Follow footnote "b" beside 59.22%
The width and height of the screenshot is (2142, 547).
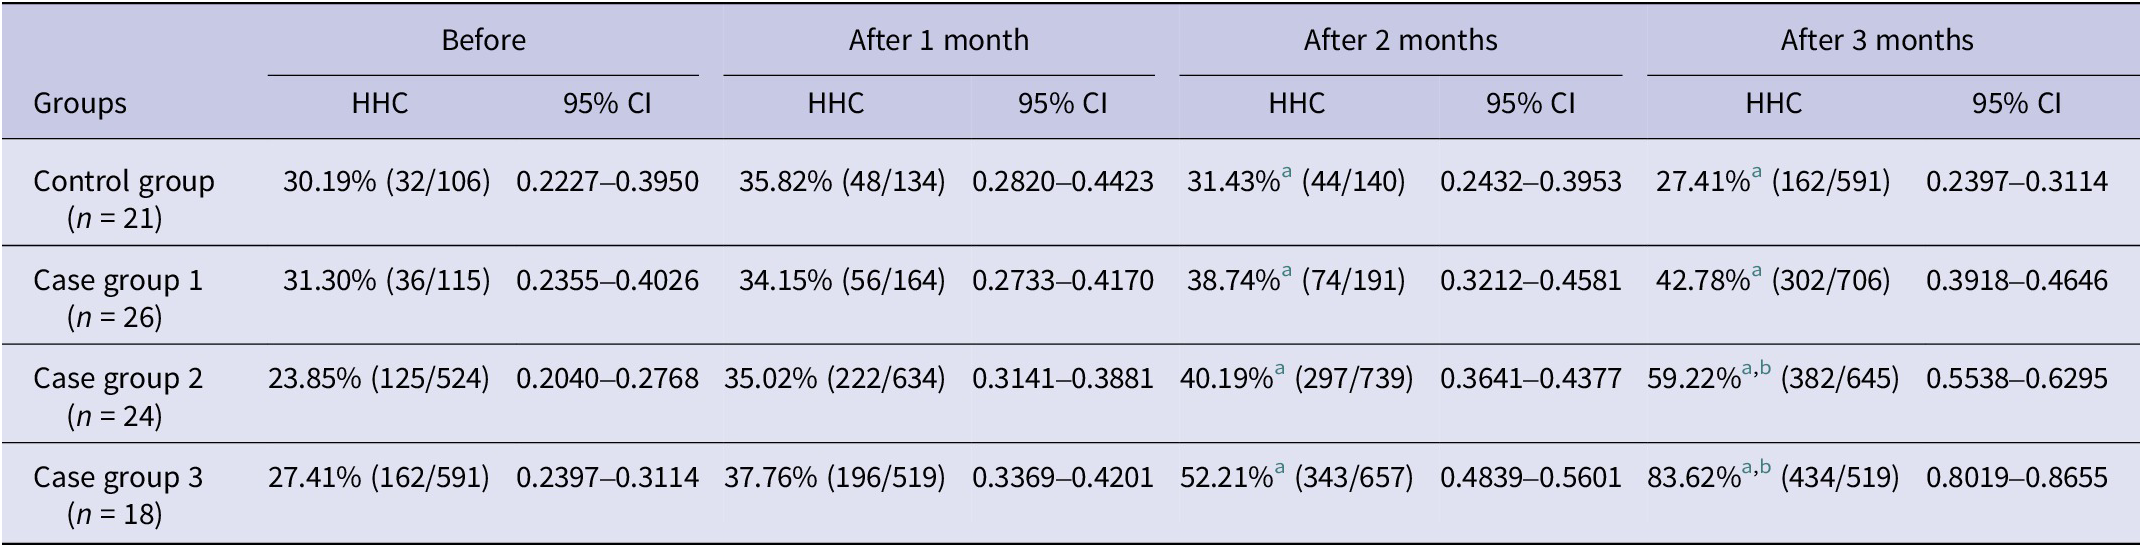tap(1765, 370)
